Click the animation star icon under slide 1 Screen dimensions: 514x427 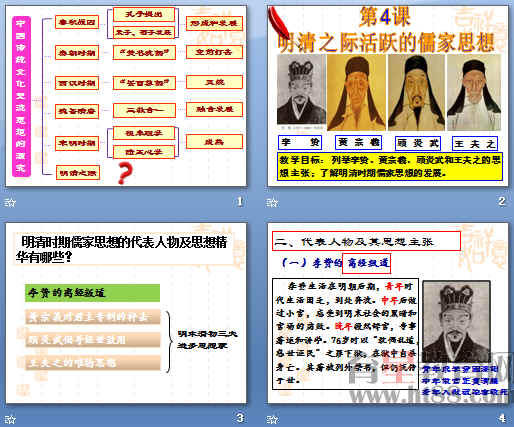coord(10,202)
